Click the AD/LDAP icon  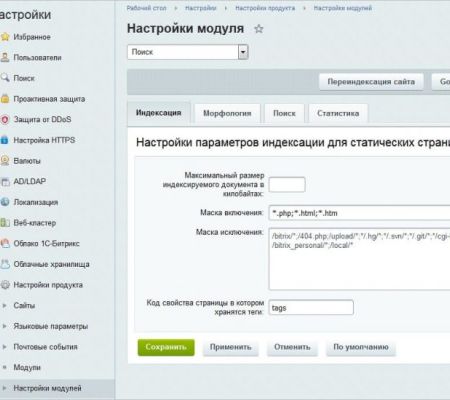[5, 182]
